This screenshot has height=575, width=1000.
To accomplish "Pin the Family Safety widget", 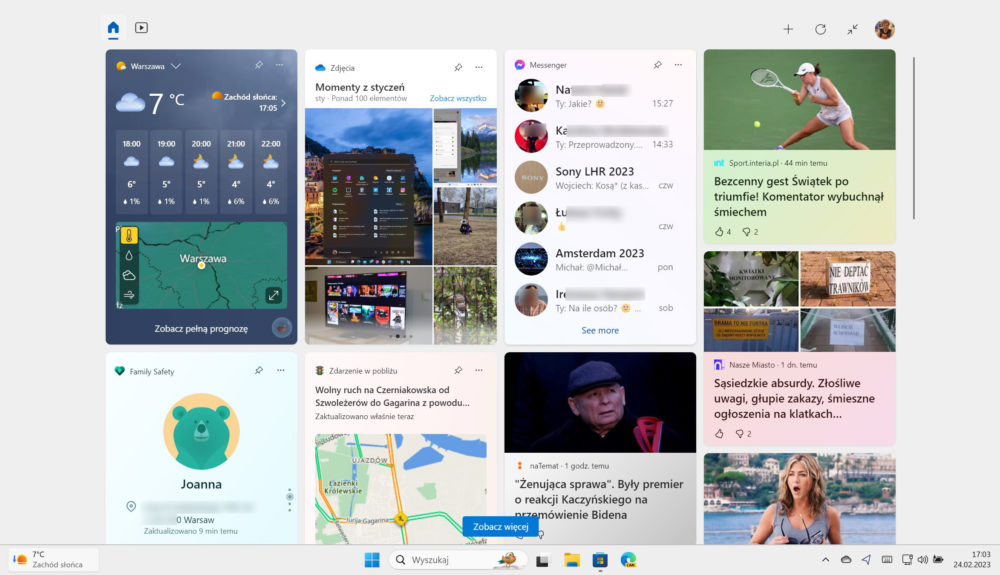I will [x=259, y=370].
